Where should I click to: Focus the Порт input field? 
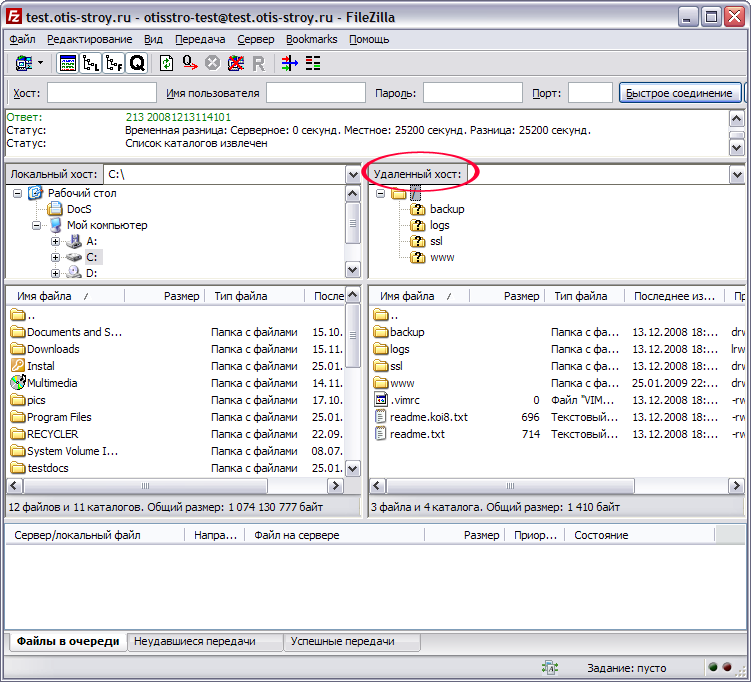(x=590, y=93)
